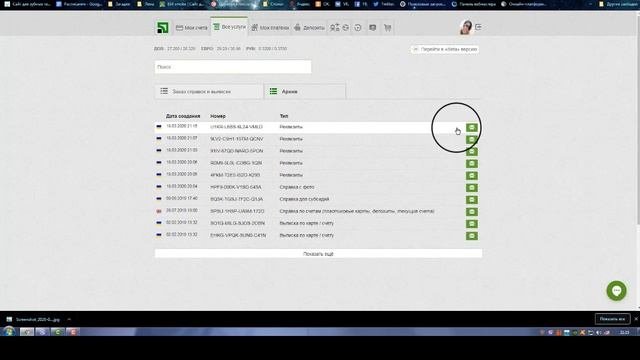The height and width of the screenshot is (360, 640).
Task: Click the flag icon of the 26.07.2019 row
Action: pos(159,211)
